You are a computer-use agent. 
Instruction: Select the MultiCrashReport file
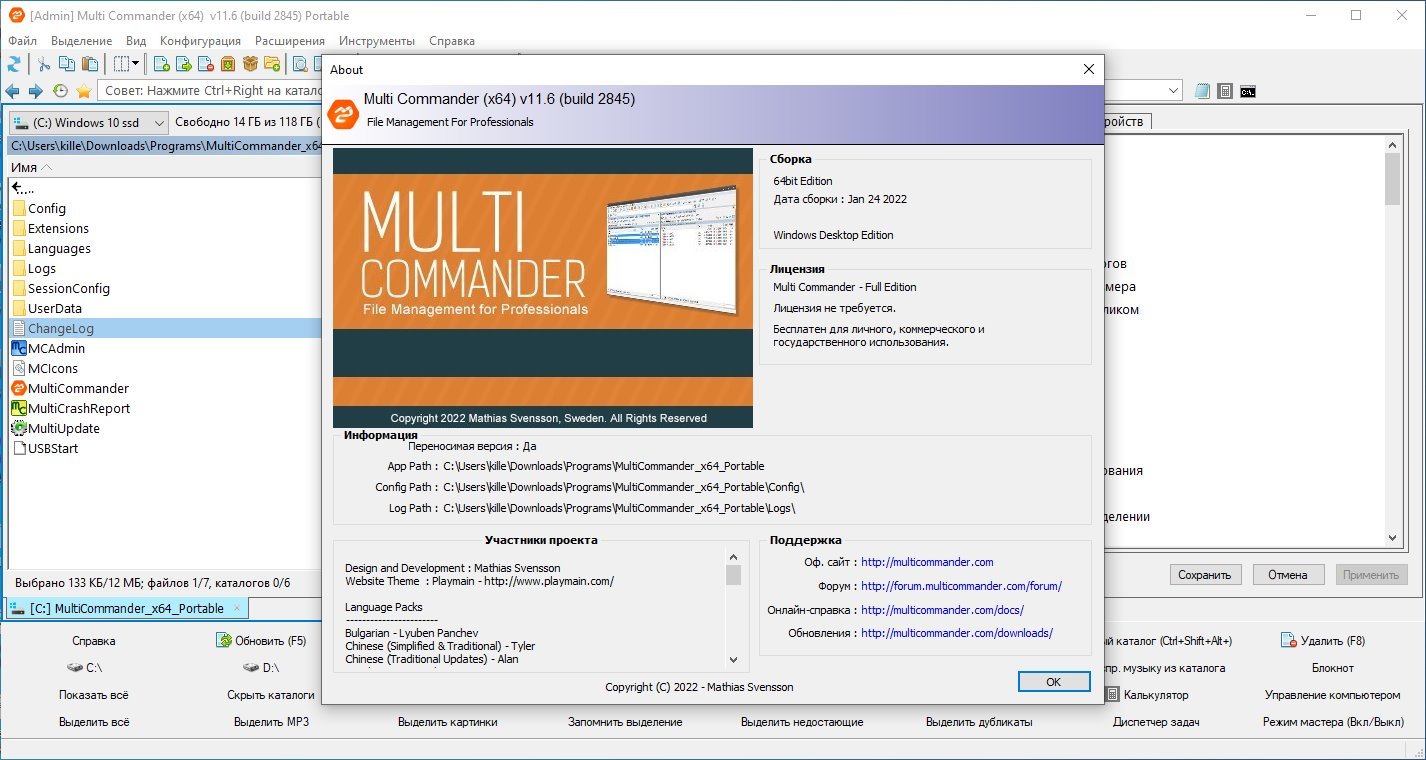pos(79,408)
